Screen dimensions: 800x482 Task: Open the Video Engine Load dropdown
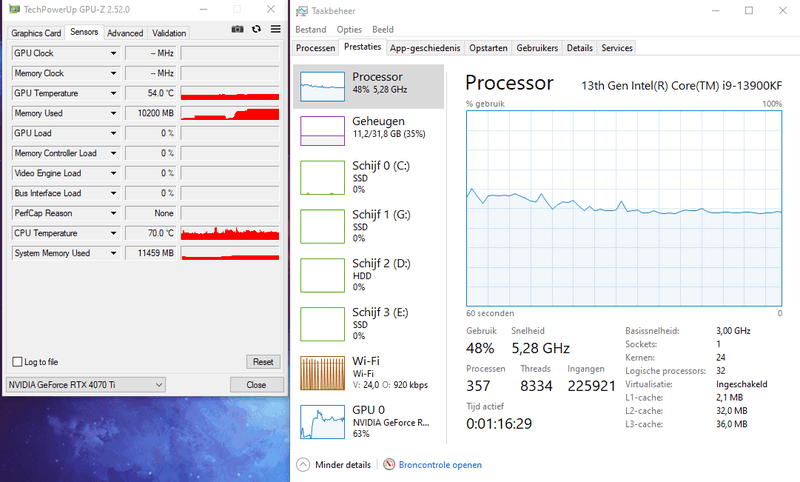pos(113,173)
